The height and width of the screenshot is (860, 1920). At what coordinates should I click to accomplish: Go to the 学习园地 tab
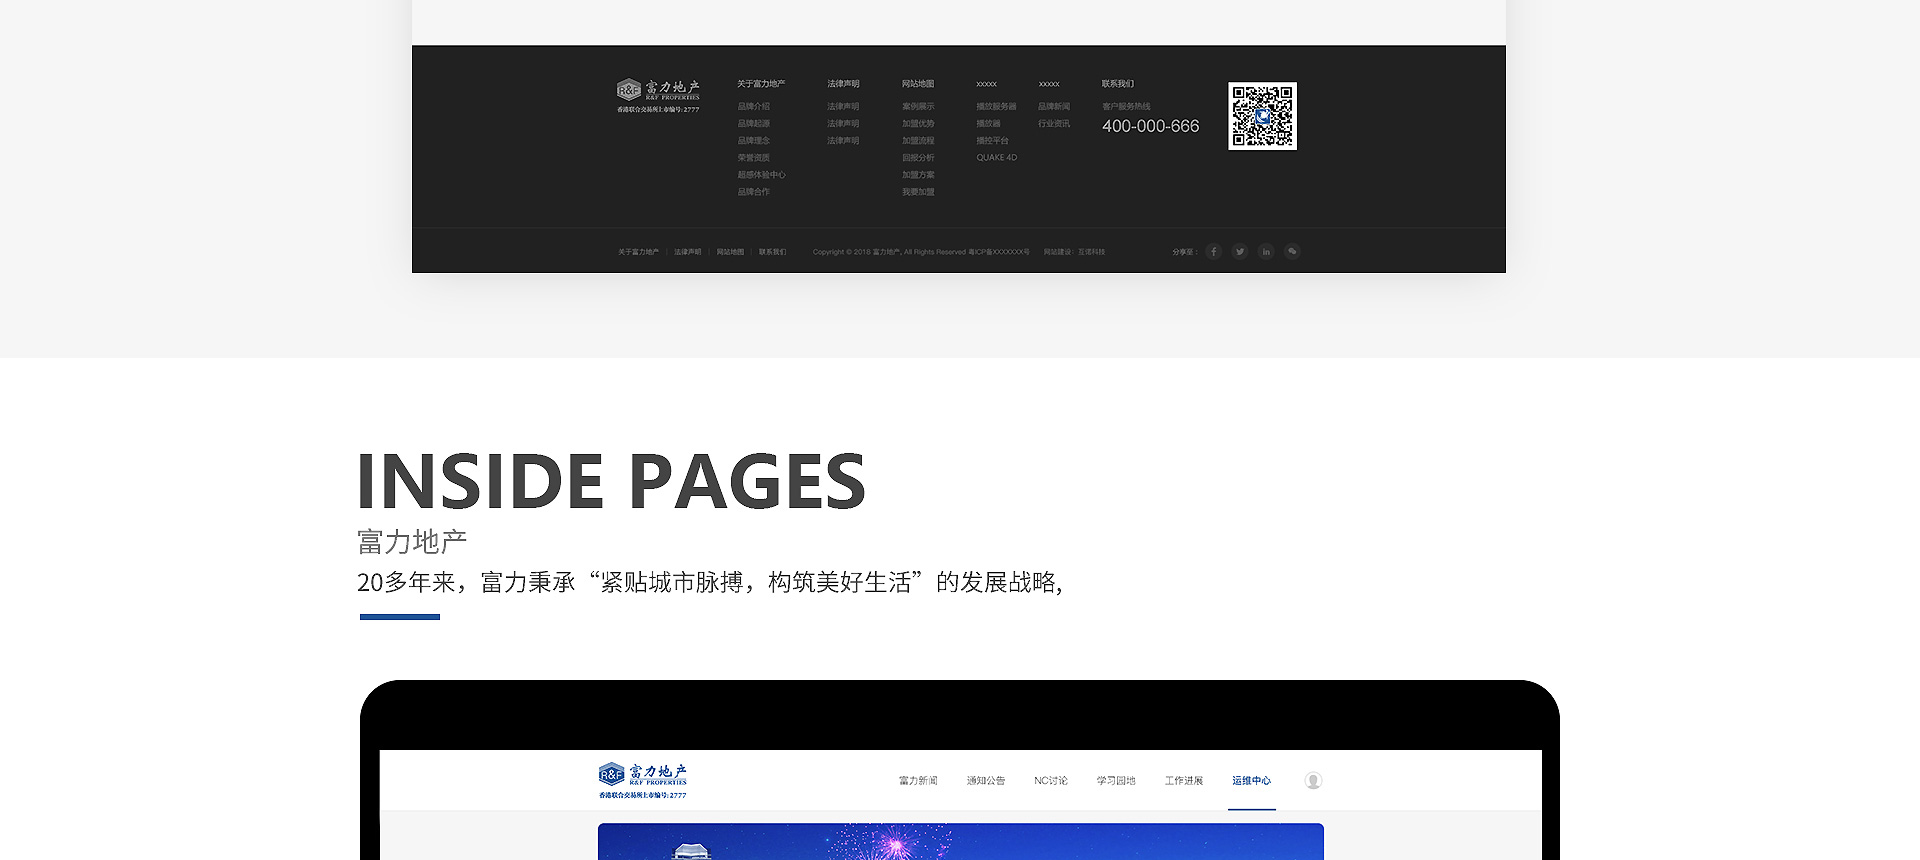point(1116,781)
